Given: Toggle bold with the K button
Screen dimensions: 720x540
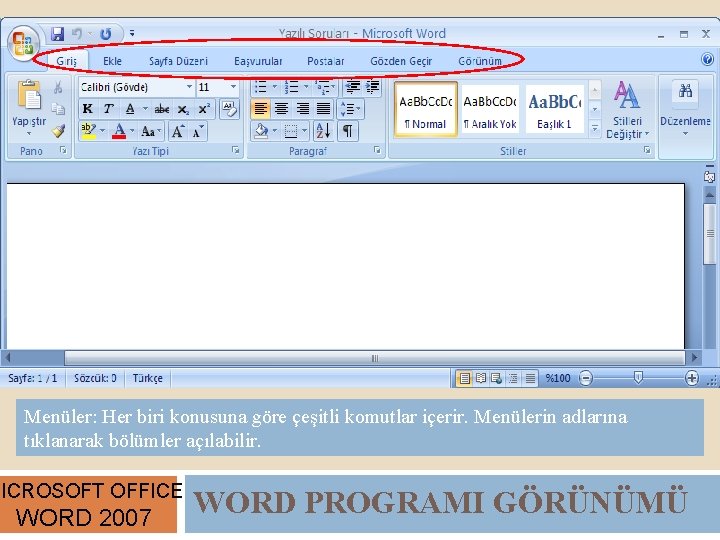Looking at the screenshot, I should 87,109.
